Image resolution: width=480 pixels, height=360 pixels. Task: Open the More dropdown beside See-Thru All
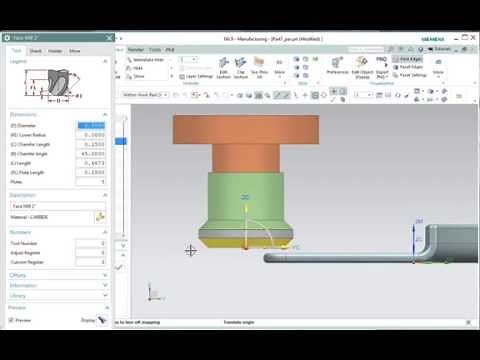pos(279,68)
